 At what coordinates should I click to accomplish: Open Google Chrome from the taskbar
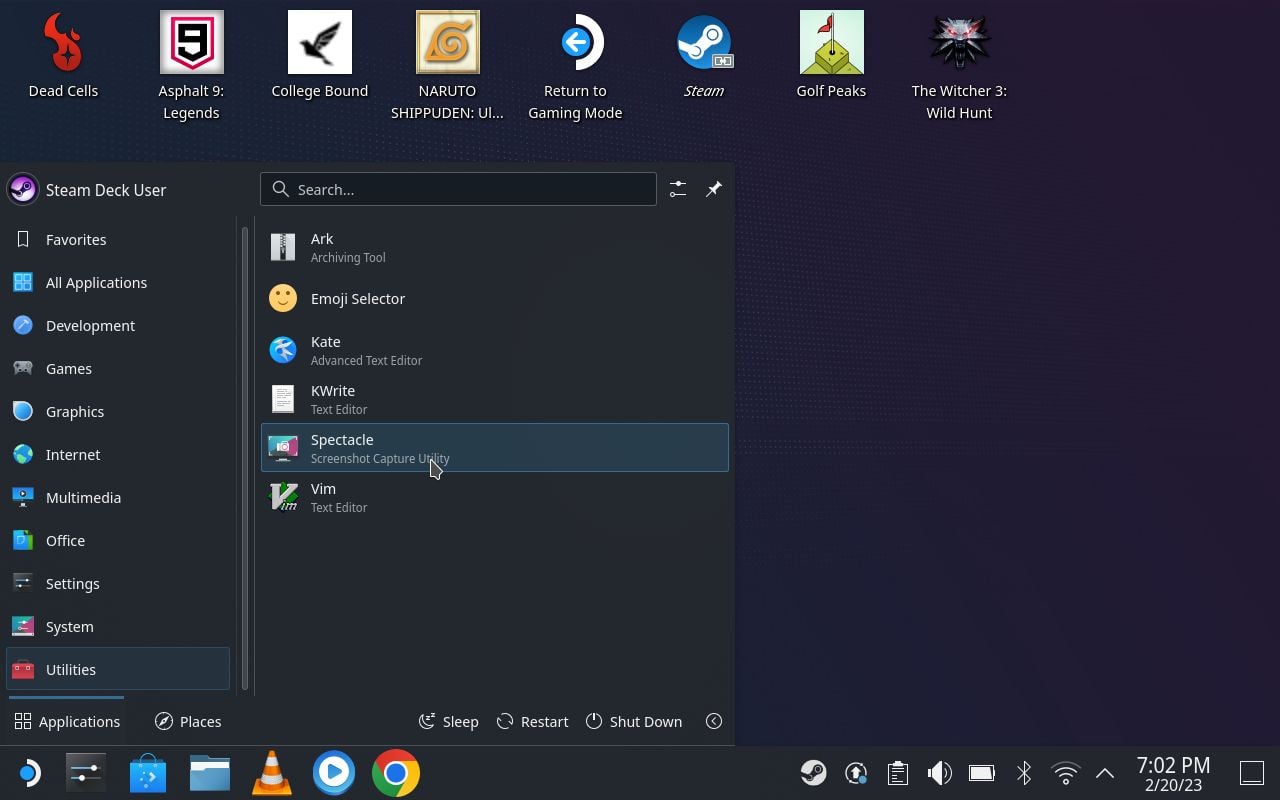[x=396, y=773]
